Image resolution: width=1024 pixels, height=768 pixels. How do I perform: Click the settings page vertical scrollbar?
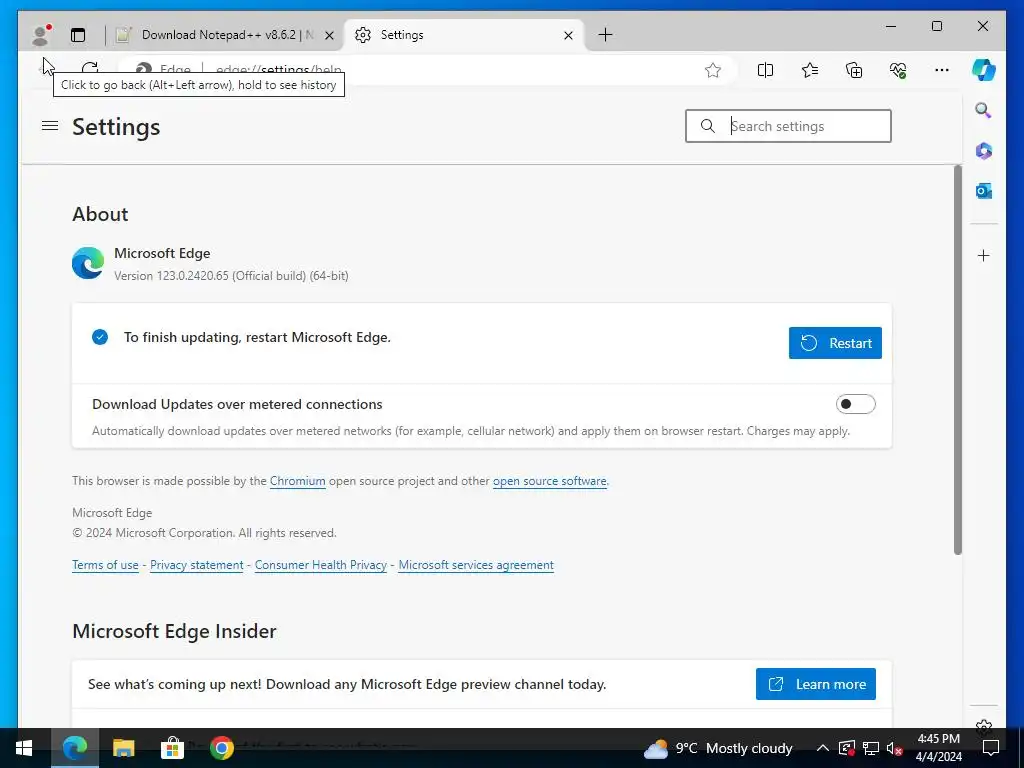click(x=957, y=359)
